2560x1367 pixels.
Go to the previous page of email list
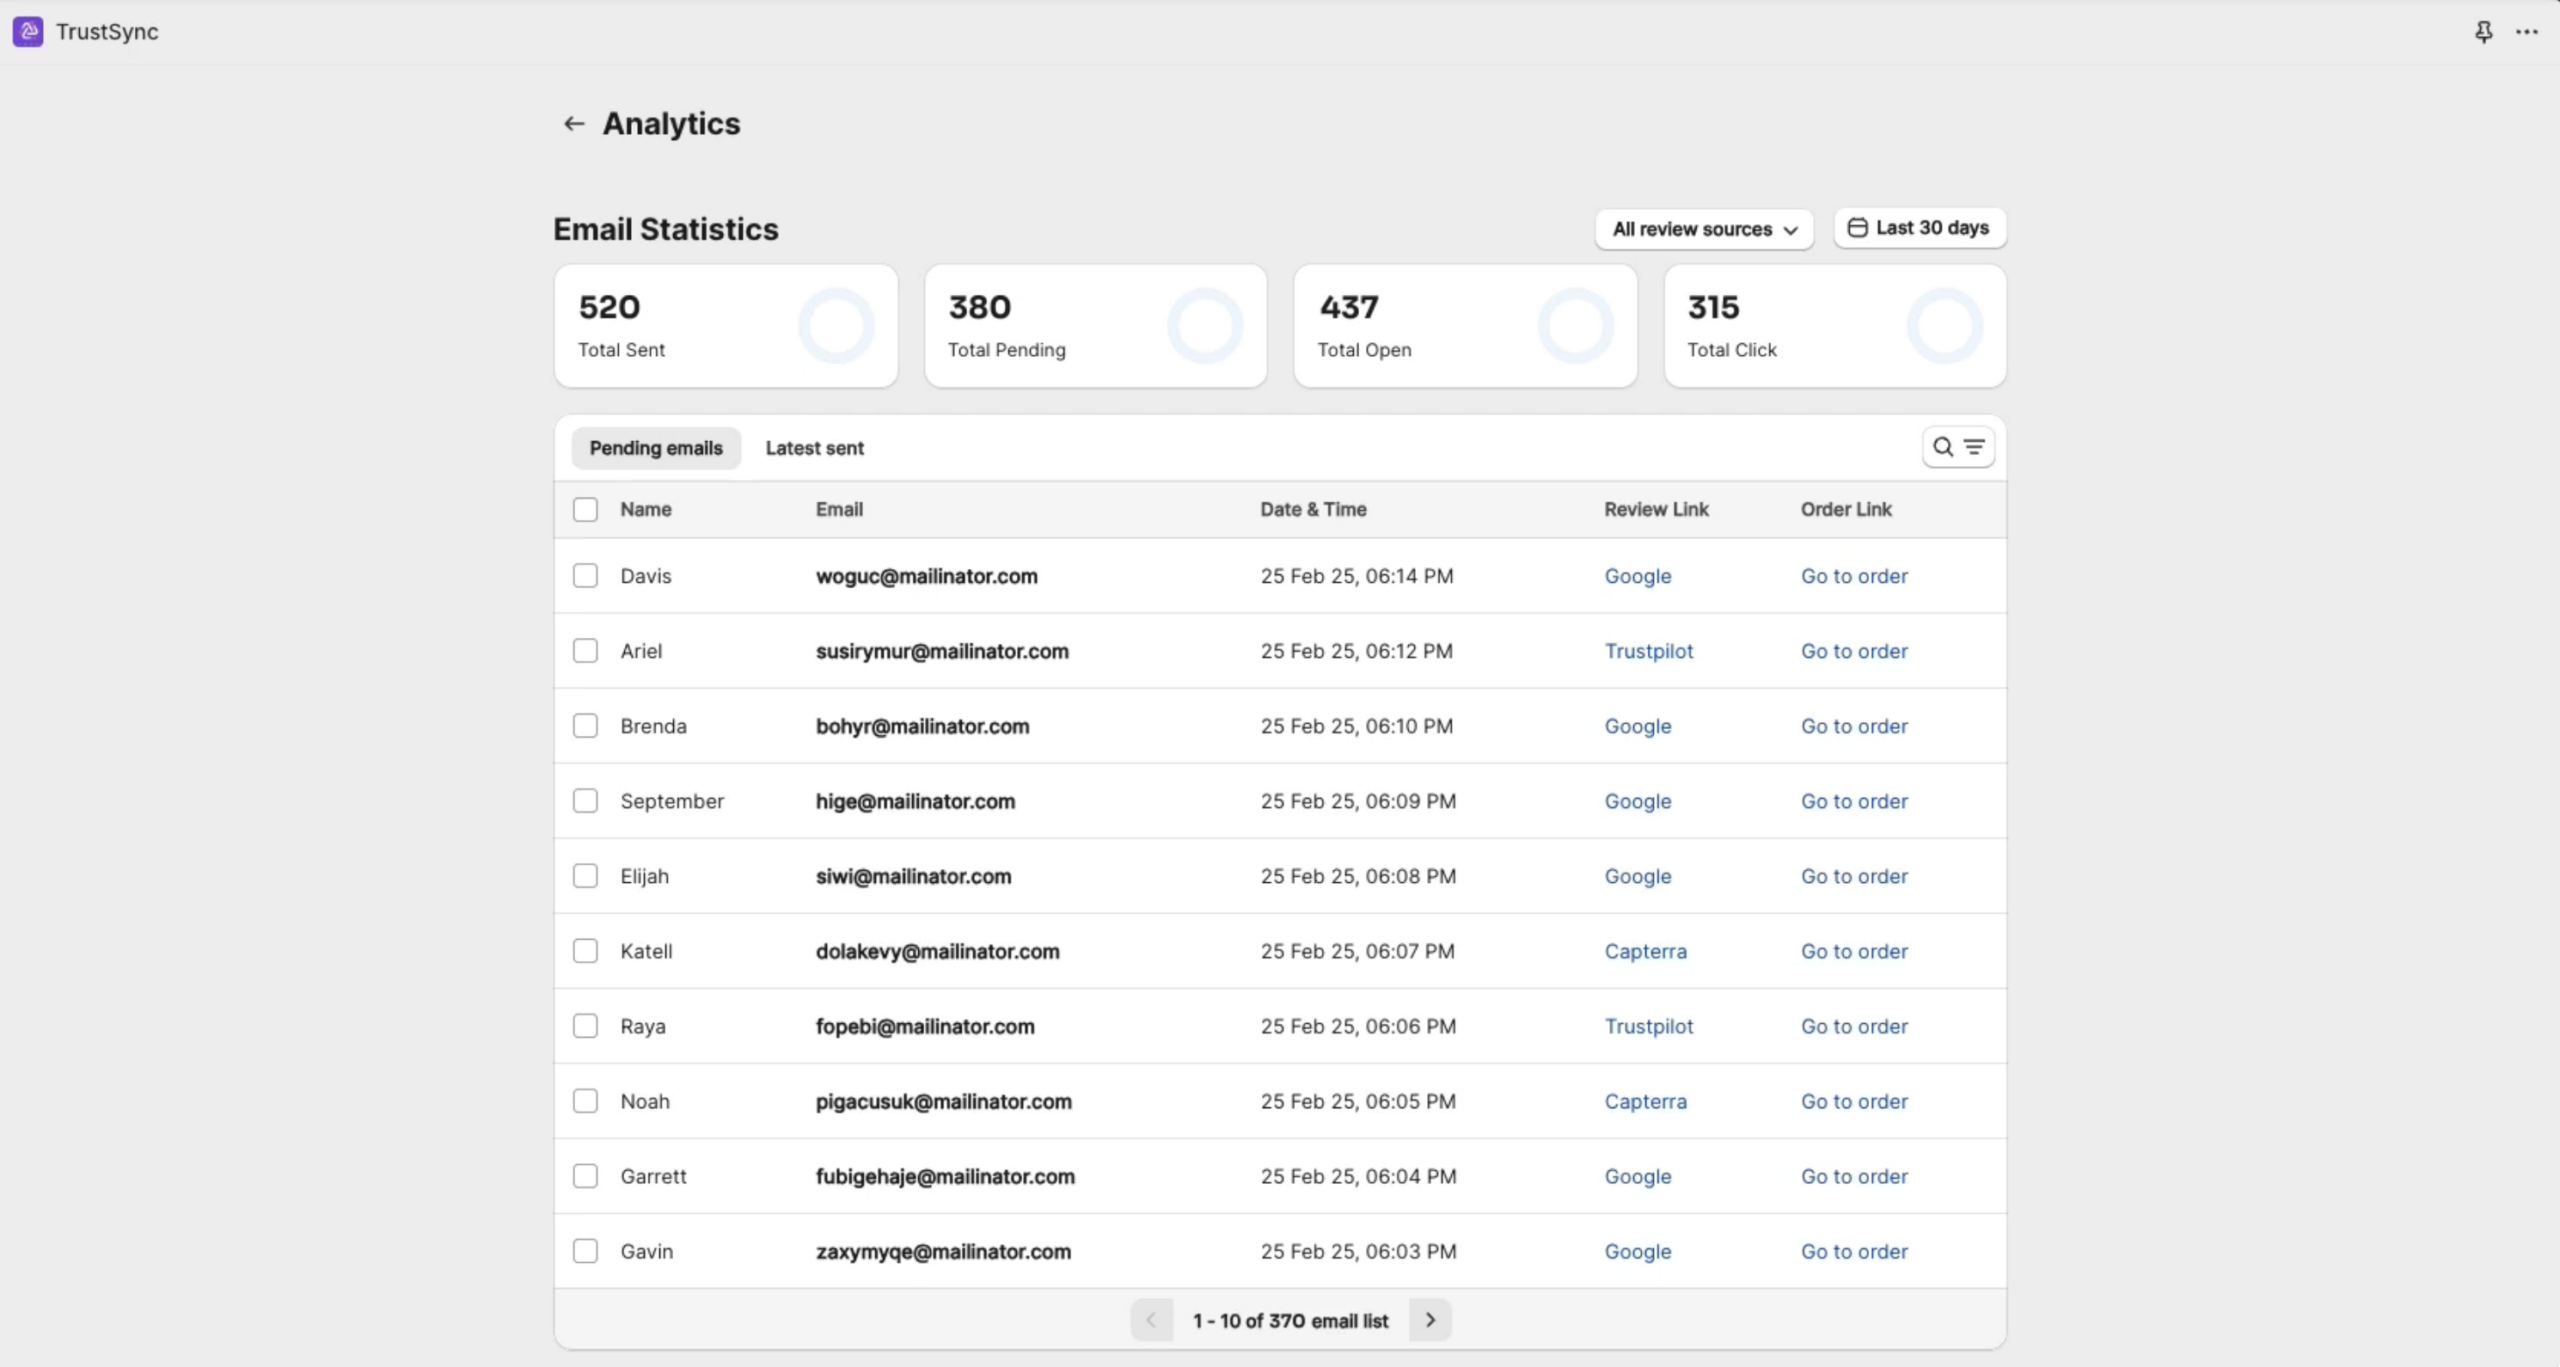(1151, 1320)
